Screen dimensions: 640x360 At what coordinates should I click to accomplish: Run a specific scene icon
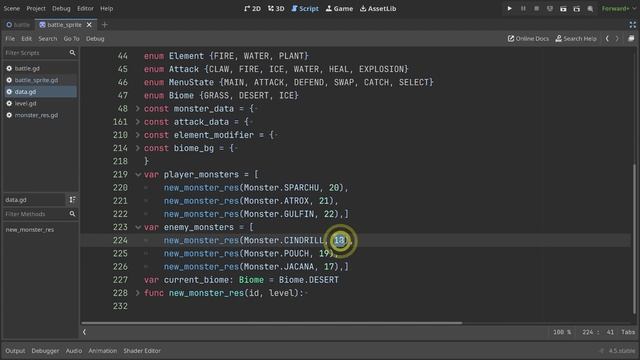pos(577,9)
